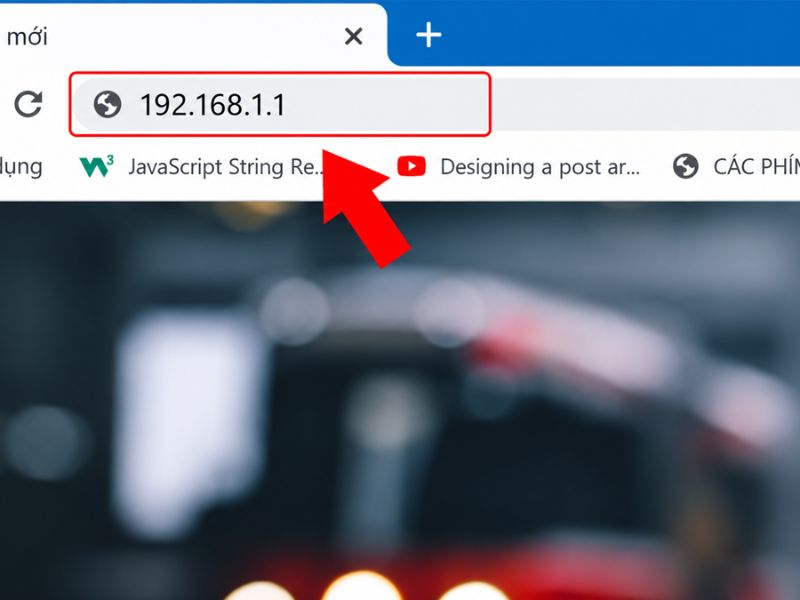
Task: Open the Designing a post ar... bookmark
Action: [518, 167]
